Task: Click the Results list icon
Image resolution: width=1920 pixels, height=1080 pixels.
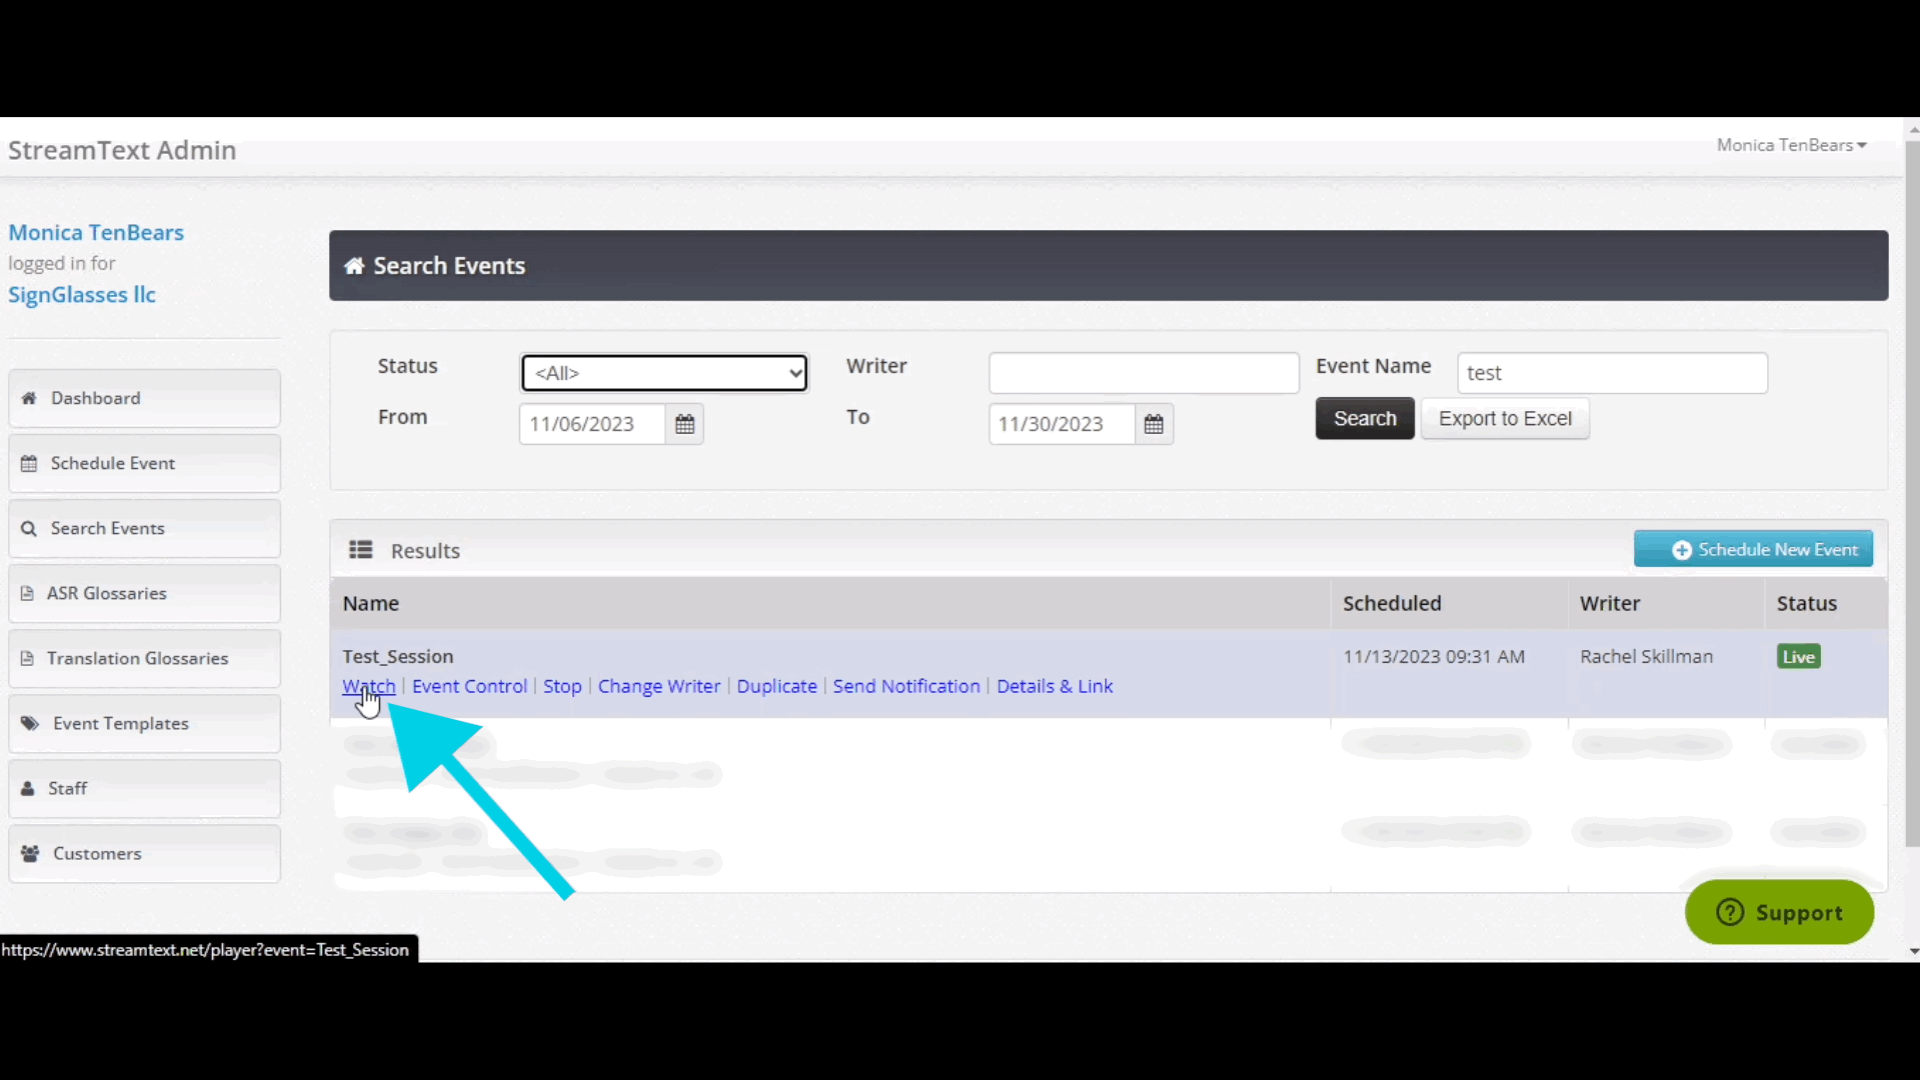Action: click(361, 550)
